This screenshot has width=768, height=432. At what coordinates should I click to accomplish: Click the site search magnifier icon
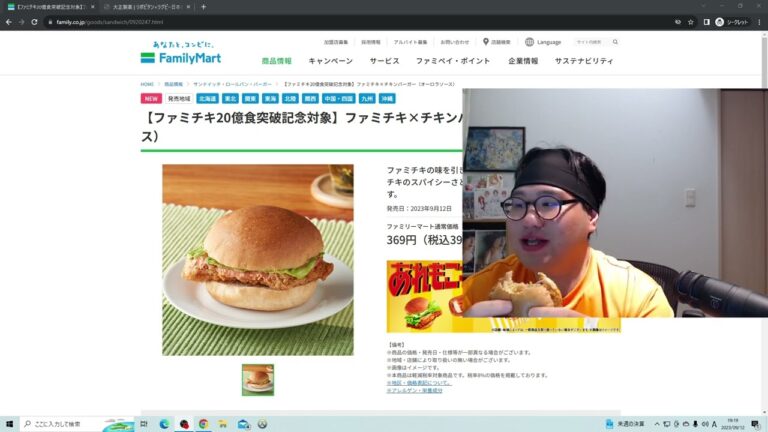[615, 42]
